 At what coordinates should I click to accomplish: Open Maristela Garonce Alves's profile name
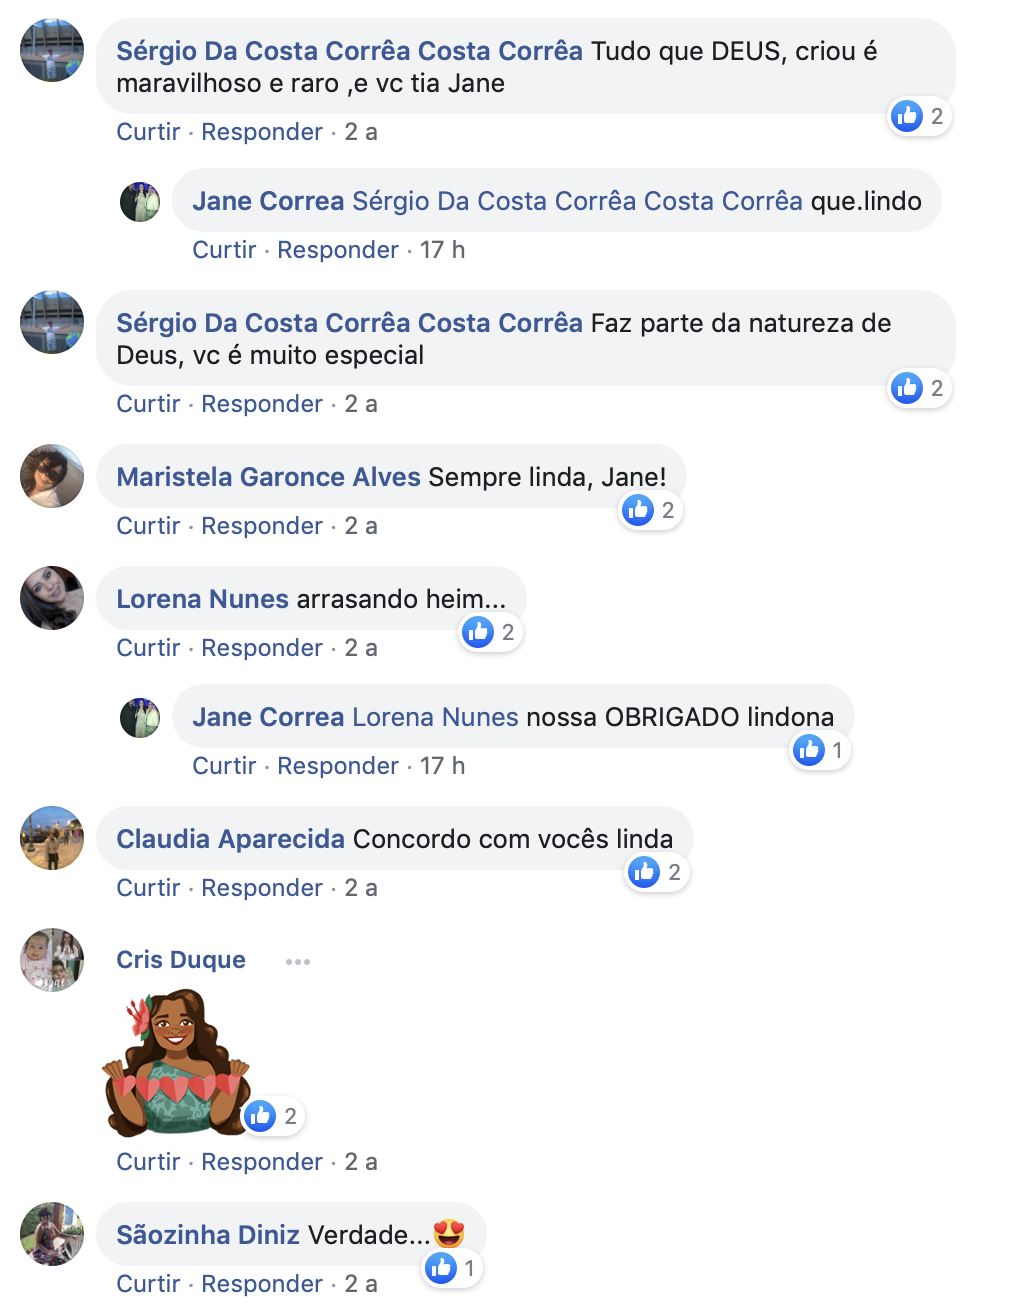[x=268, y=477]
